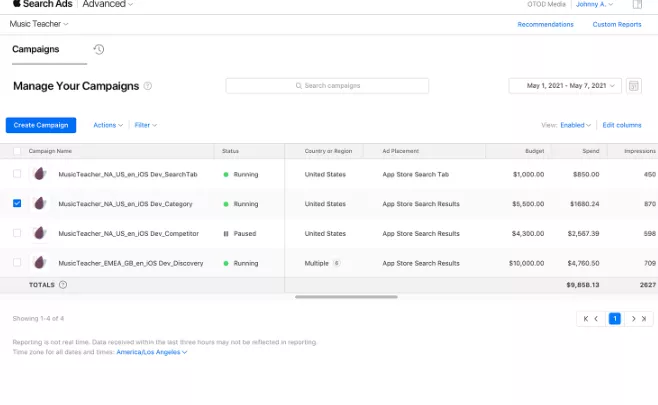Expand the Actions dropdown
This screenshot has height=405, width=658.
click(108, 125)
